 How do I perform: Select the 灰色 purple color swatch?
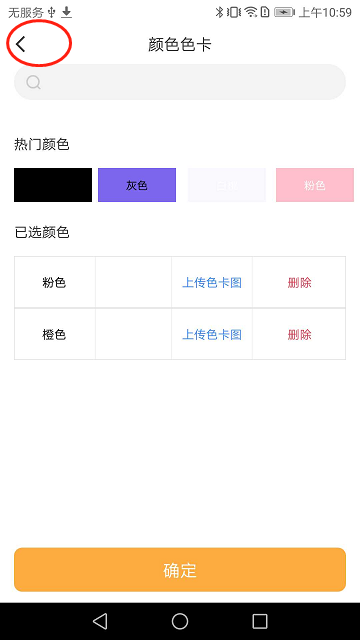point(137,185)
